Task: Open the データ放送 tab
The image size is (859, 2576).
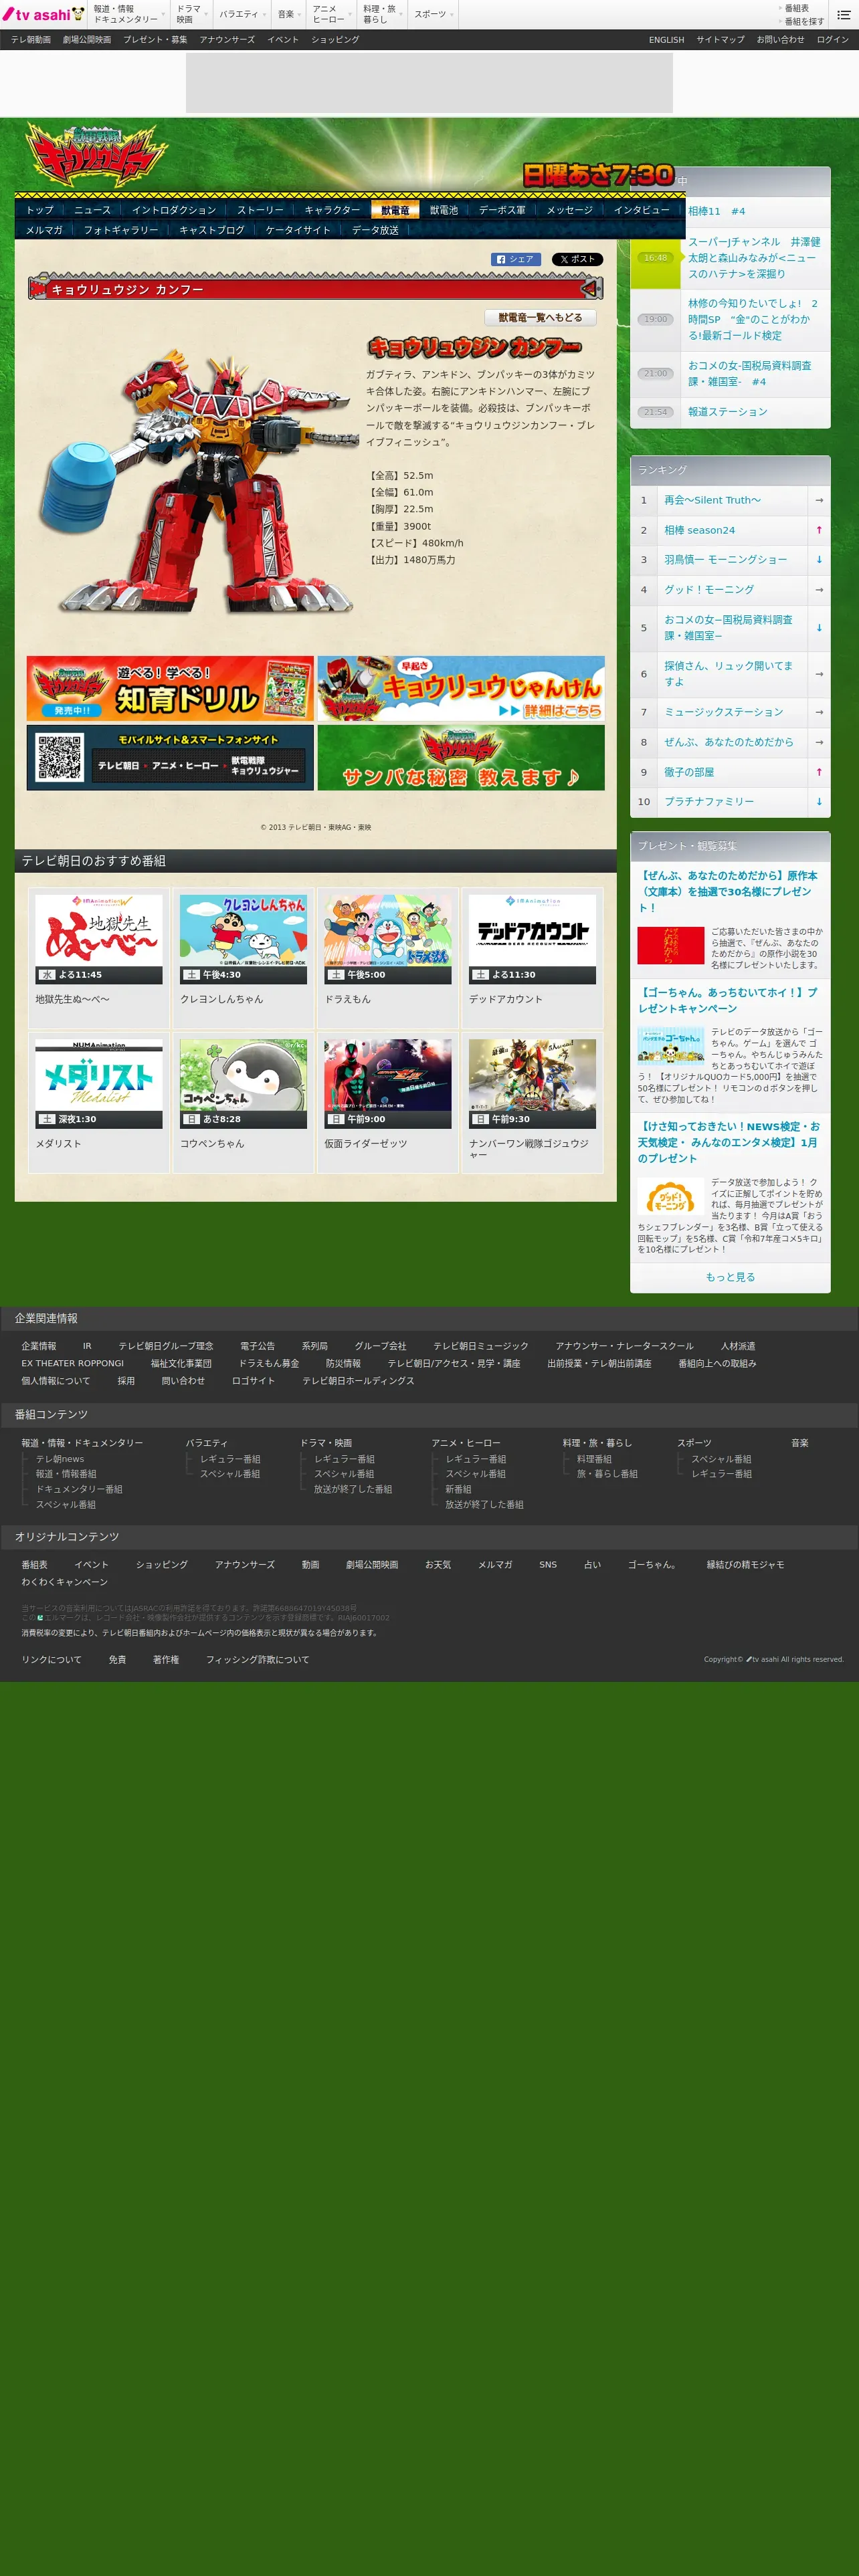Action: 375,230
